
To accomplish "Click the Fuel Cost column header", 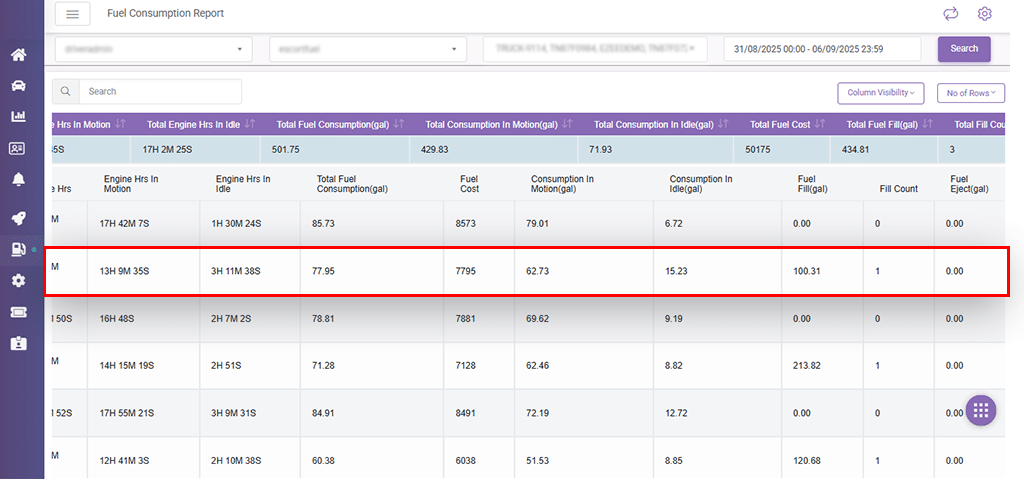I will point(470,184).
